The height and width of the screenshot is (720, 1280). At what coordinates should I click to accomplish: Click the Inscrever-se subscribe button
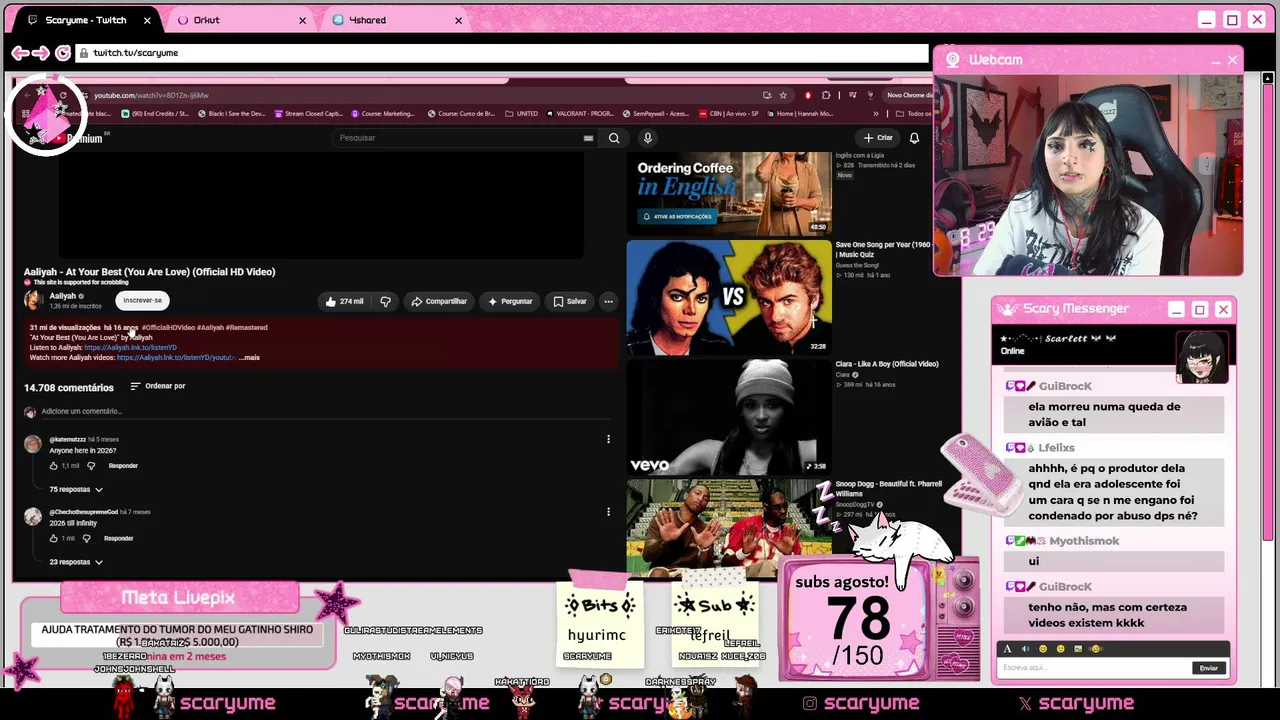coord(142,300)
